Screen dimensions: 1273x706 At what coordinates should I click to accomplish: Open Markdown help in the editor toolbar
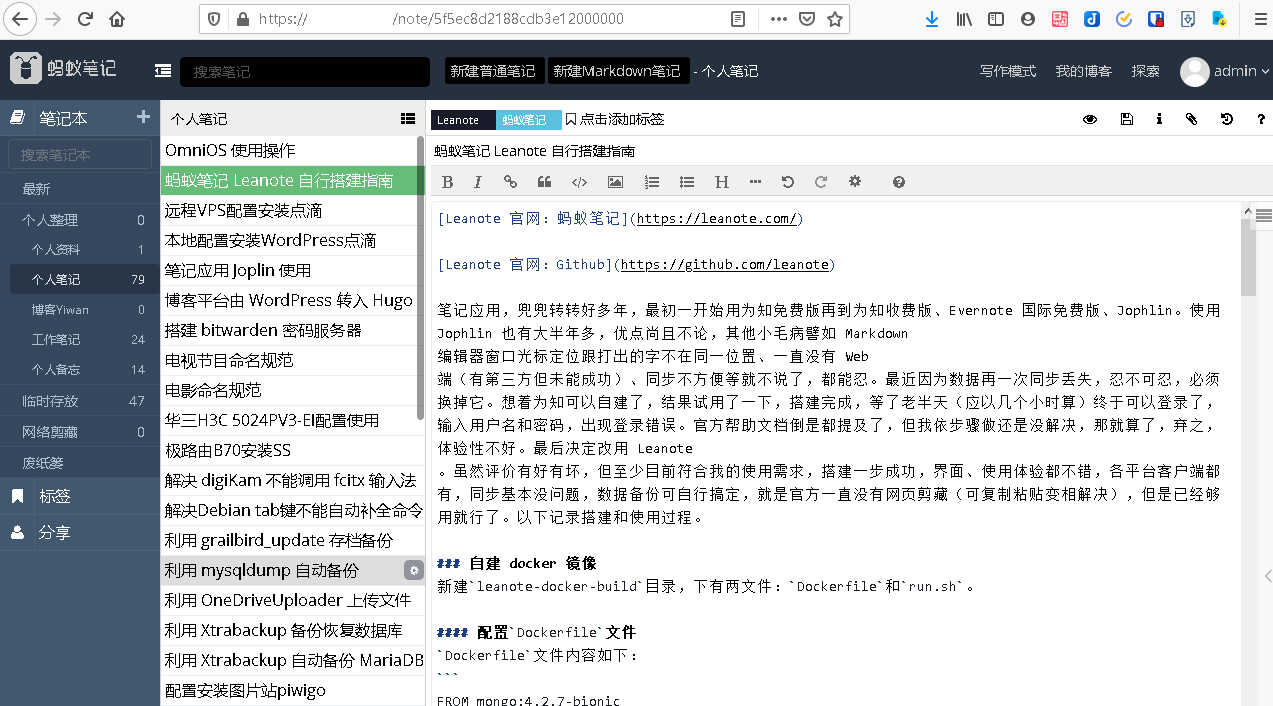pos(899,182)
